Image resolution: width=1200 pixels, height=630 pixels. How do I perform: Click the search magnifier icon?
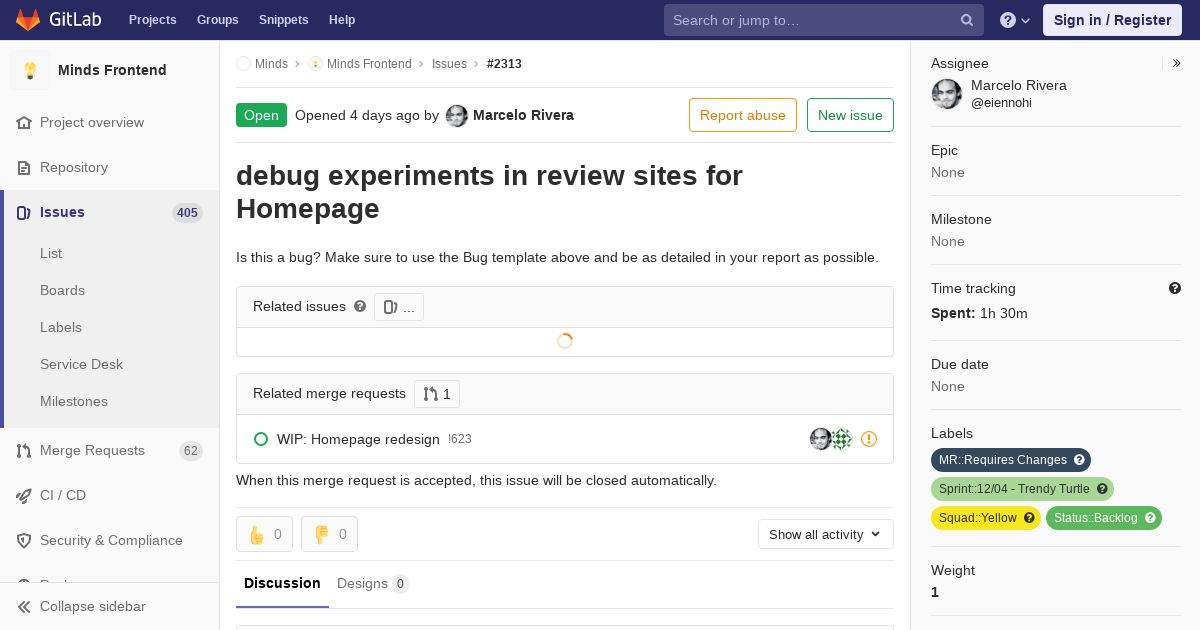967,20
